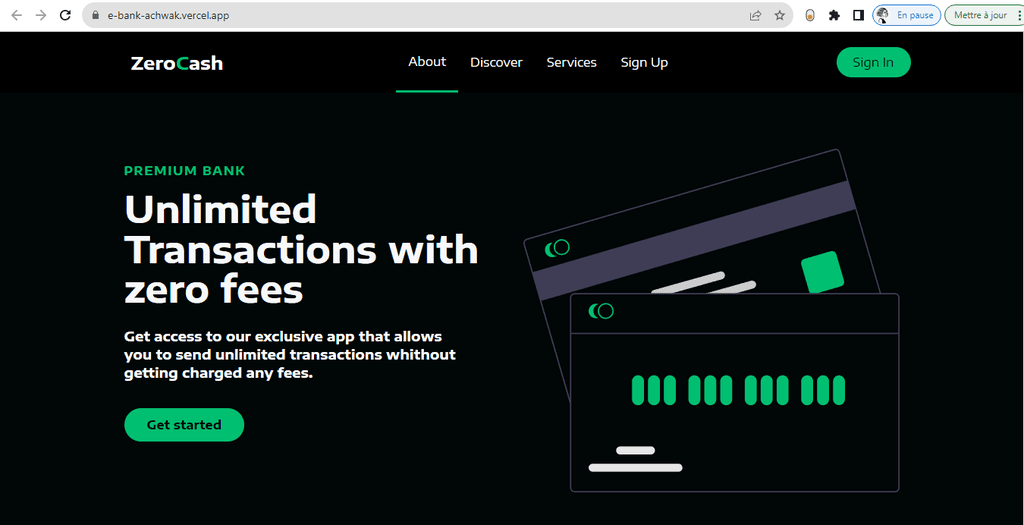
Task: Click the Unlimited Transactions headline
Action: tap(301, 249)
